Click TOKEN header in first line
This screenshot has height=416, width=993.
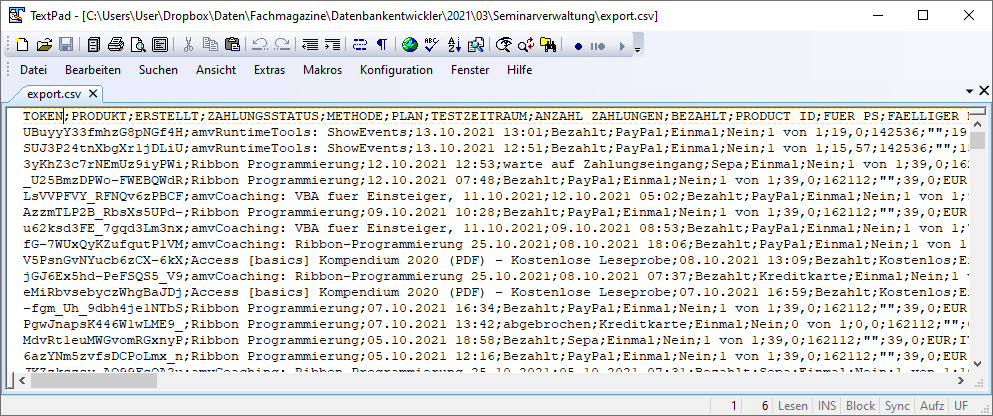[42, 117]
